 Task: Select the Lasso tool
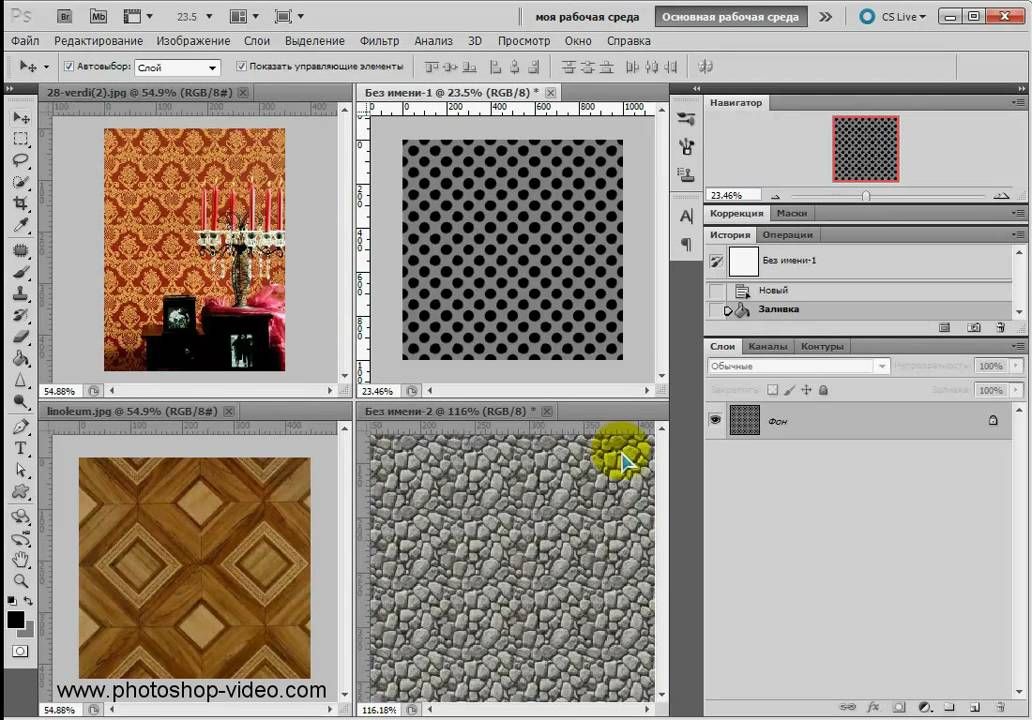(x=20, y=161)
